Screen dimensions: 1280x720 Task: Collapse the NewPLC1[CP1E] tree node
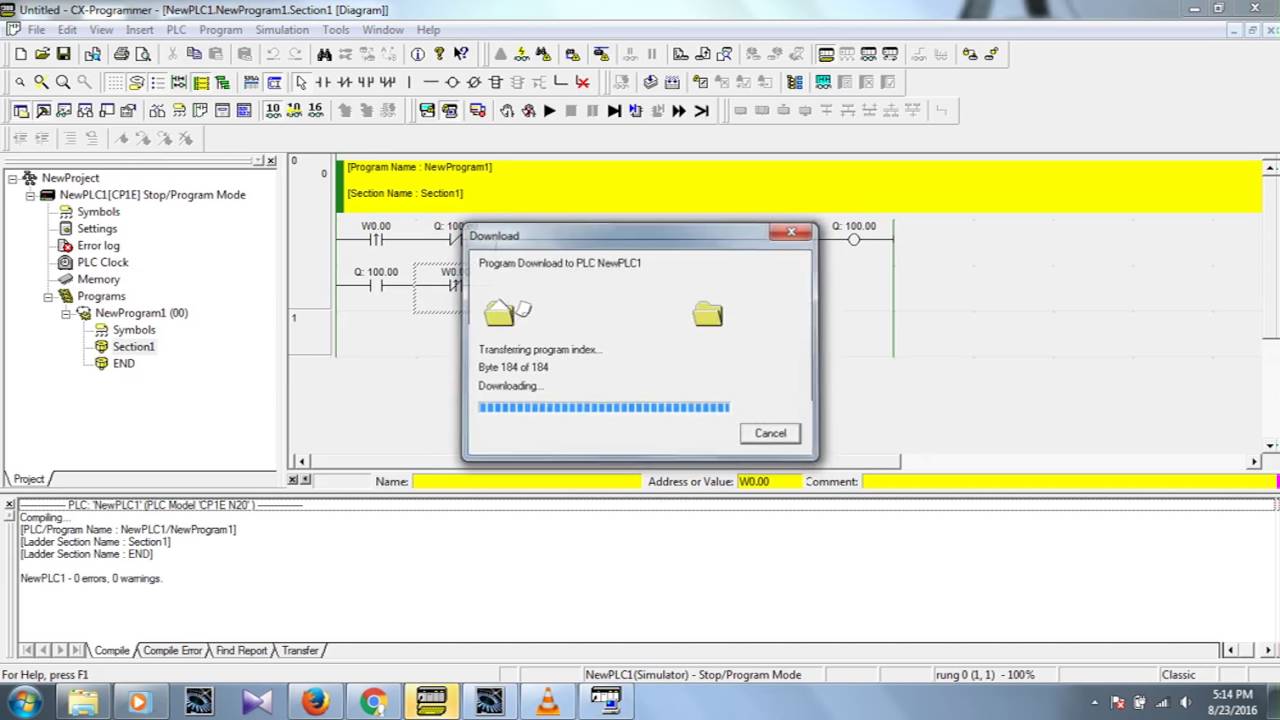[30, 195]
